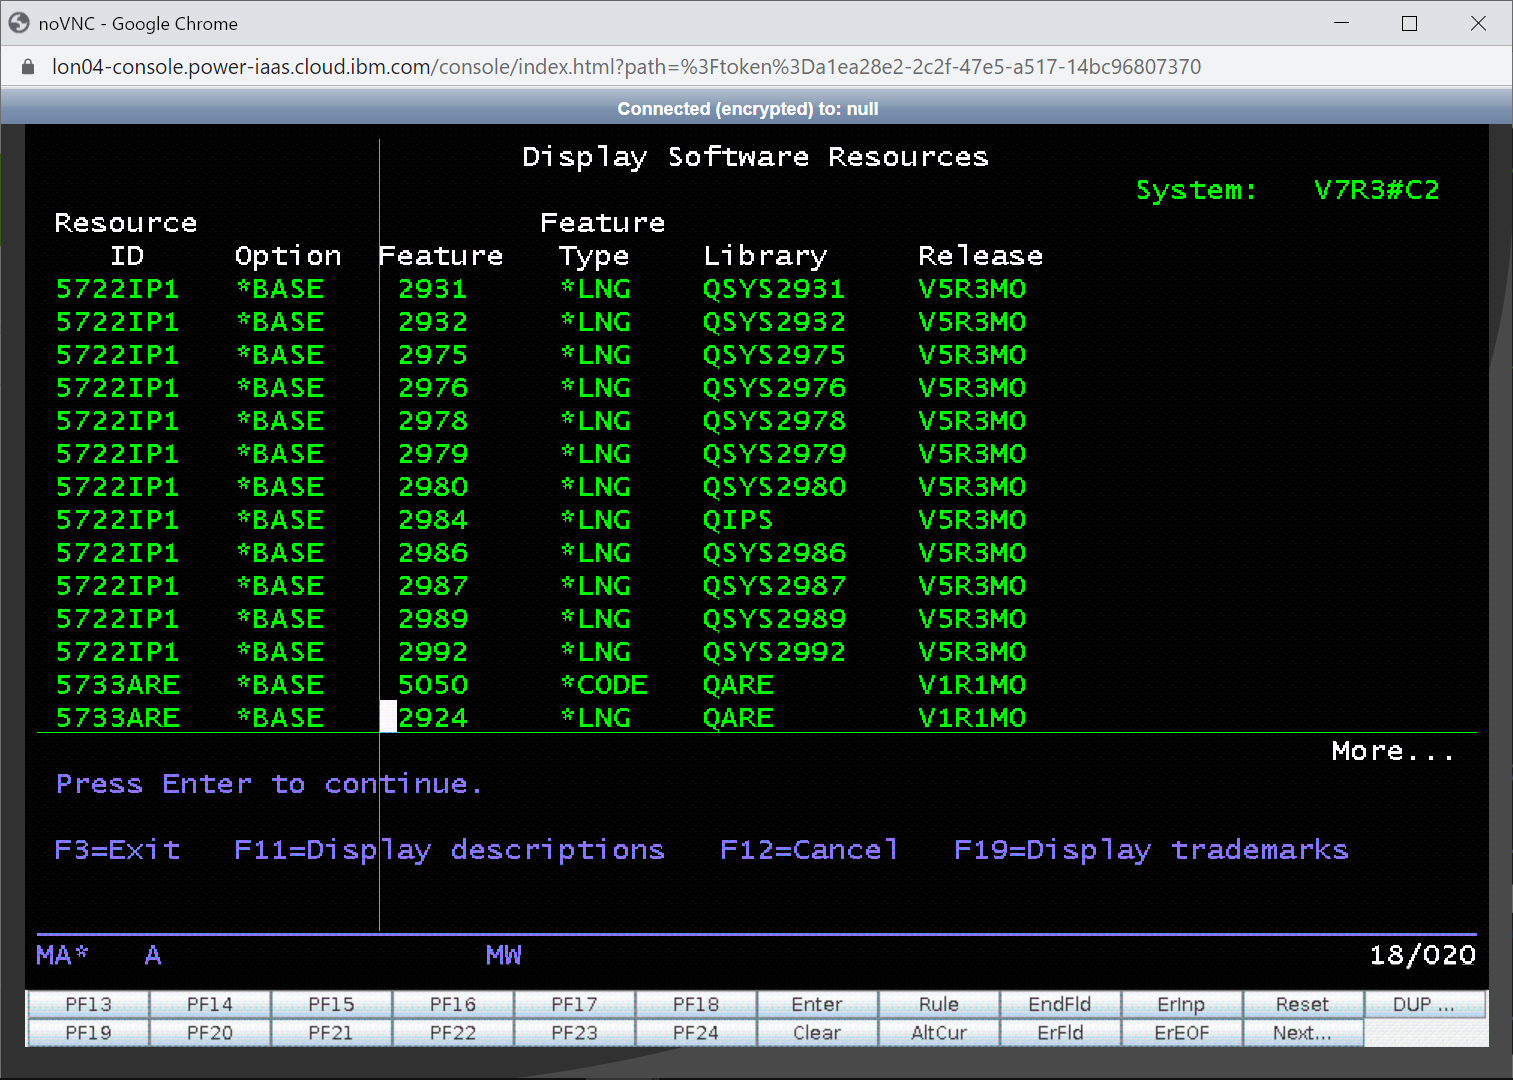
Task: Click feature 2980 cell
Action: pos(433,487)
